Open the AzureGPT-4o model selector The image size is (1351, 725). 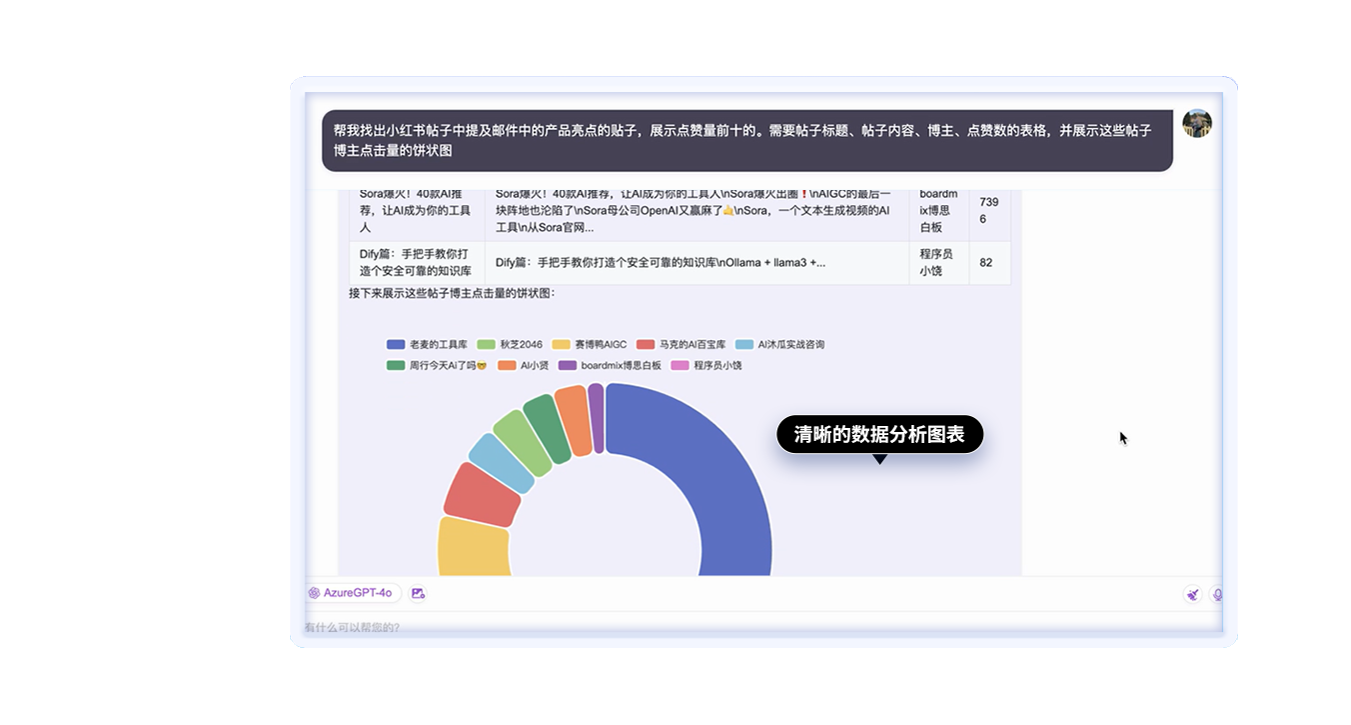(354, 593)
